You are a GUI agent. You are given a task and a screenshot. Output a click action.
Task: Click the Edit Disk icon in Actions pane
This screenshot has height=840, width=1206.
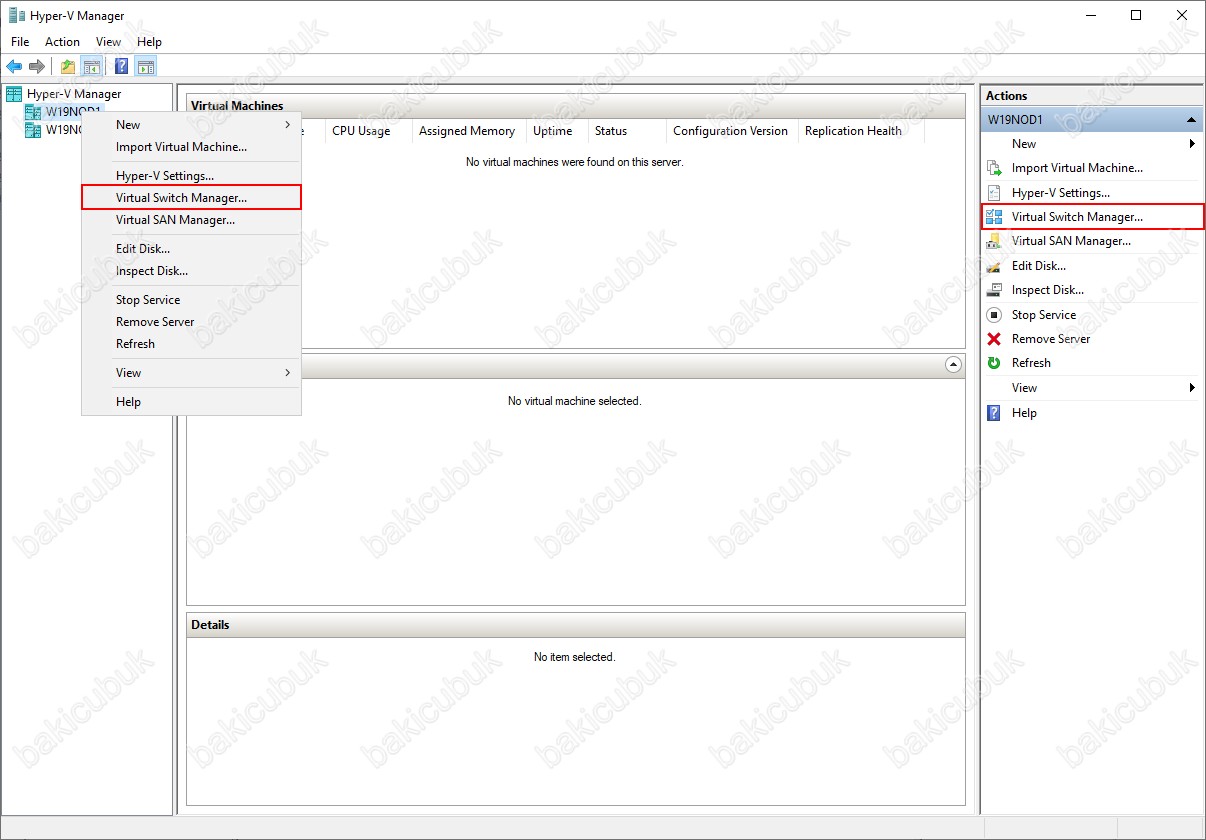tap(994, 266)
